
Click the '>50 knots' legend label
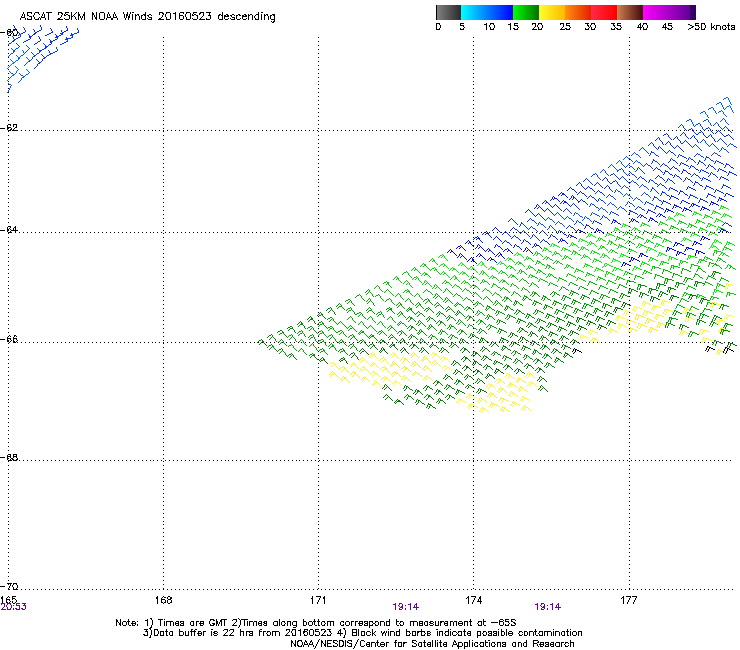711,27
